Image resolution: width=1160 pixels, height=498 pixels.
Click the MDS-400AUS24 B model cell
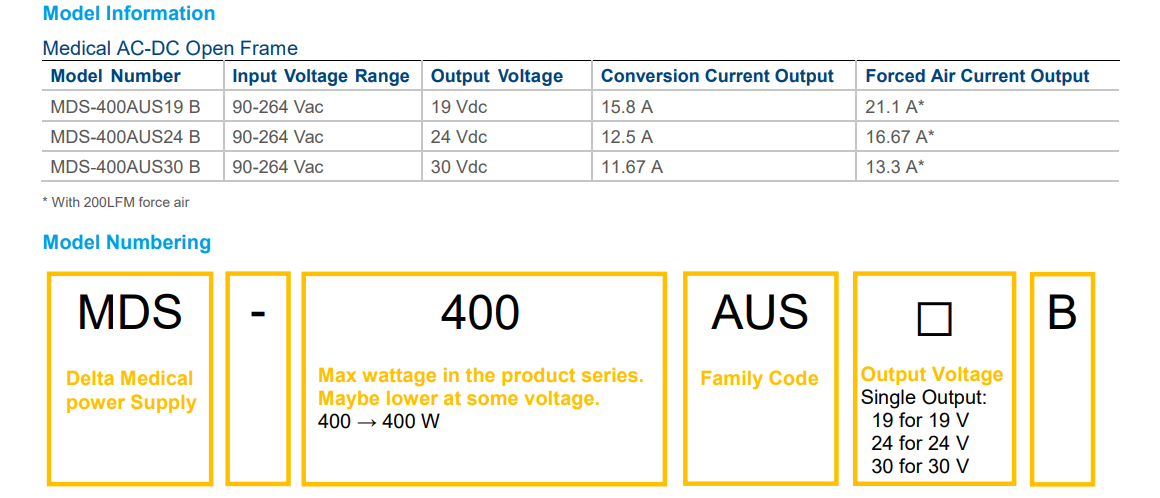pyautogui.click(x=125, y=136)
